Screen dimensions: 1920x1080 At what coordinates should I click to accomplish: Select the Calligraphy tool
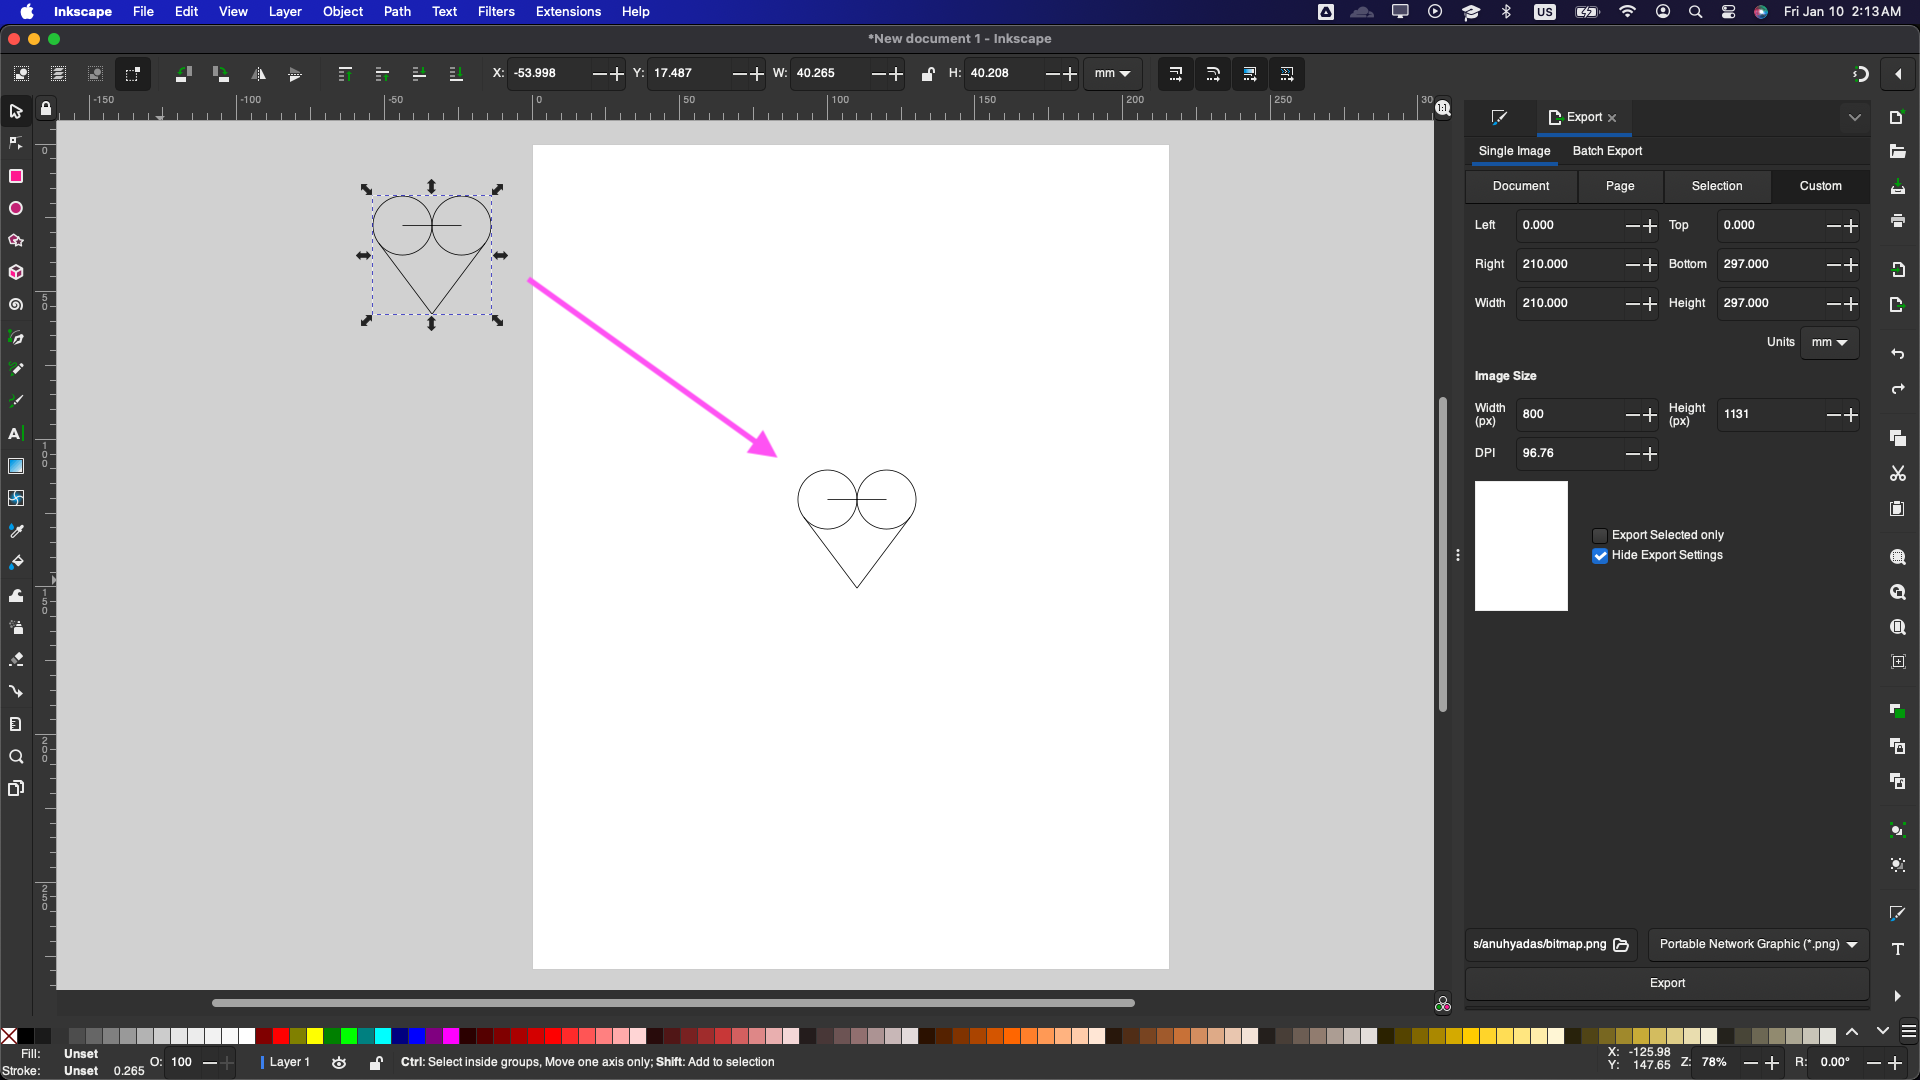(16, 401)
